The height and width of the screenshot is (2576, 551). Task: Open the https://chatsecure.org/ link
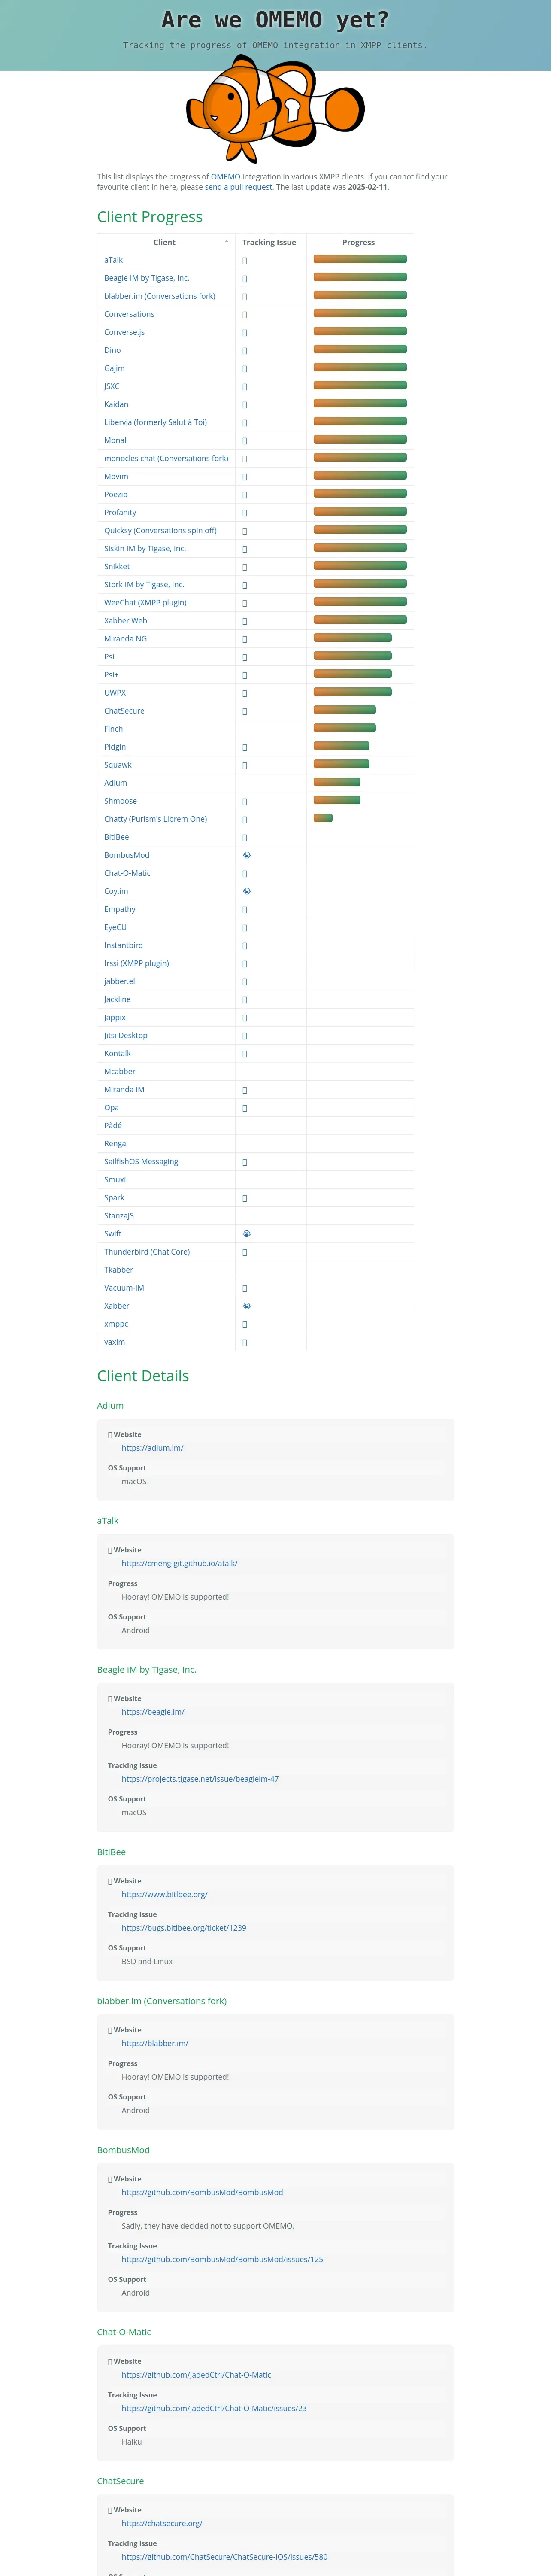pyautogui.click(x=162, y=2523)
